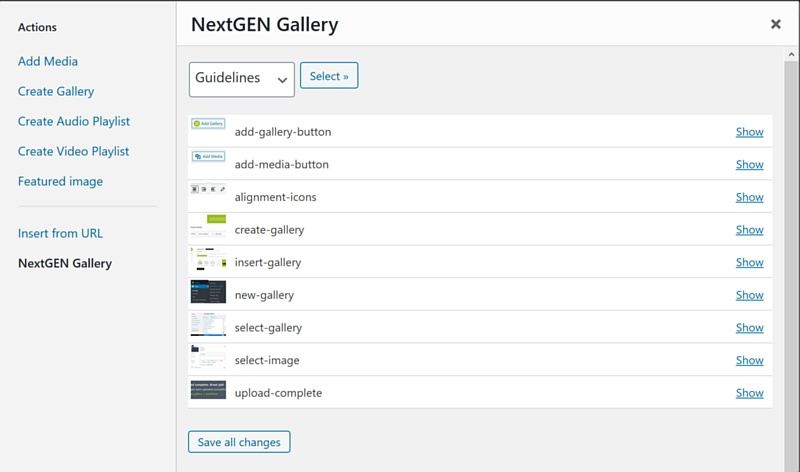Open the create-gallery thumbnail
The height and width of the screenshot is (472, 800).
[x=208, y=226]
